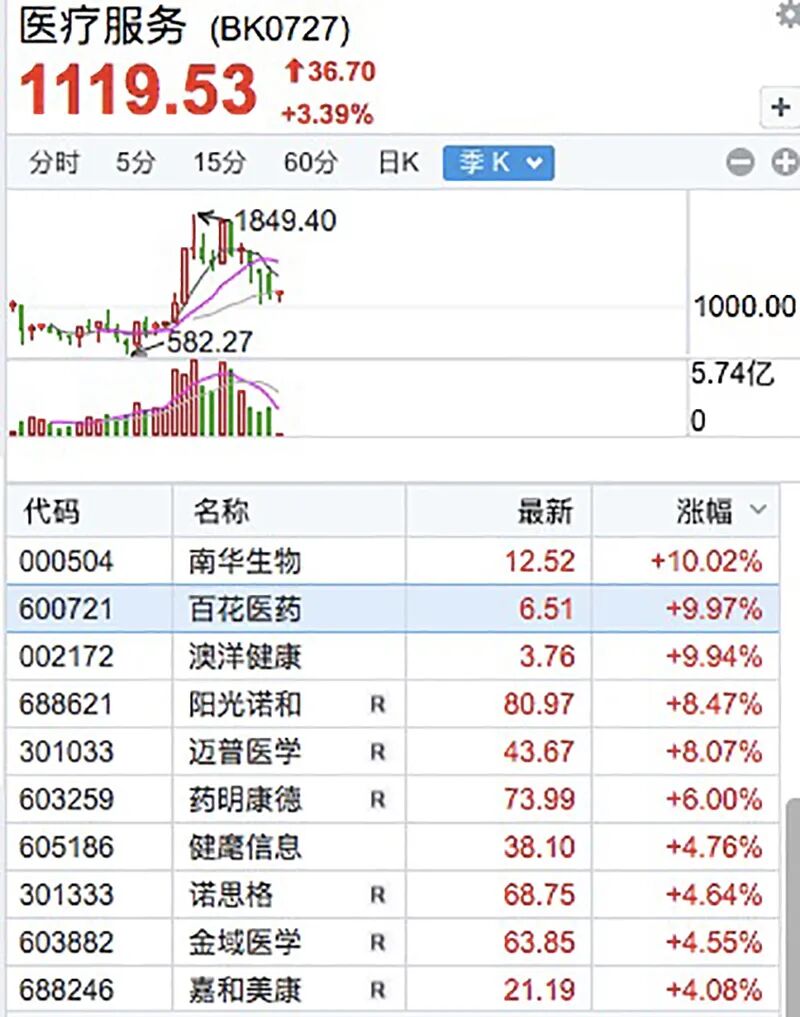Click R marker beside 诺思格
This screenshot has width=800, height=1017.
[x=378, y=895]
